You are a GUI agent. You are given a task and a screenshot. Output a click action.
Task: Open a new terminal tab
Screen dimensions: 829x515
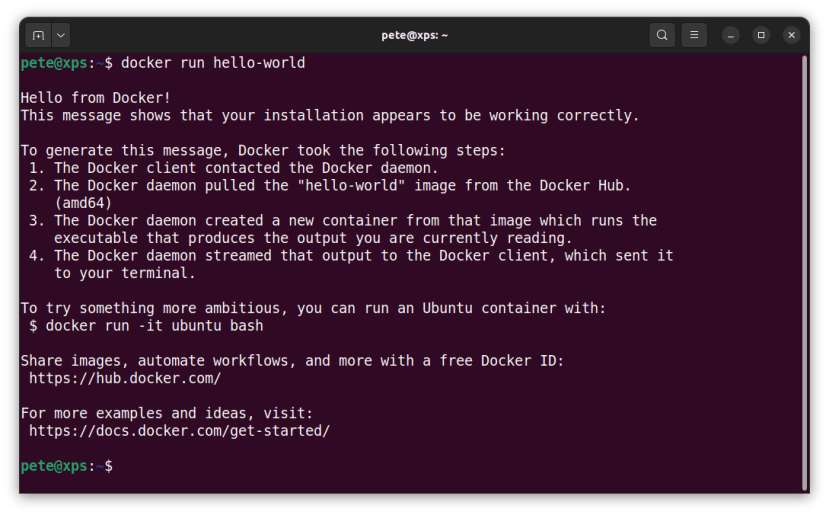(x=38, y=35)
